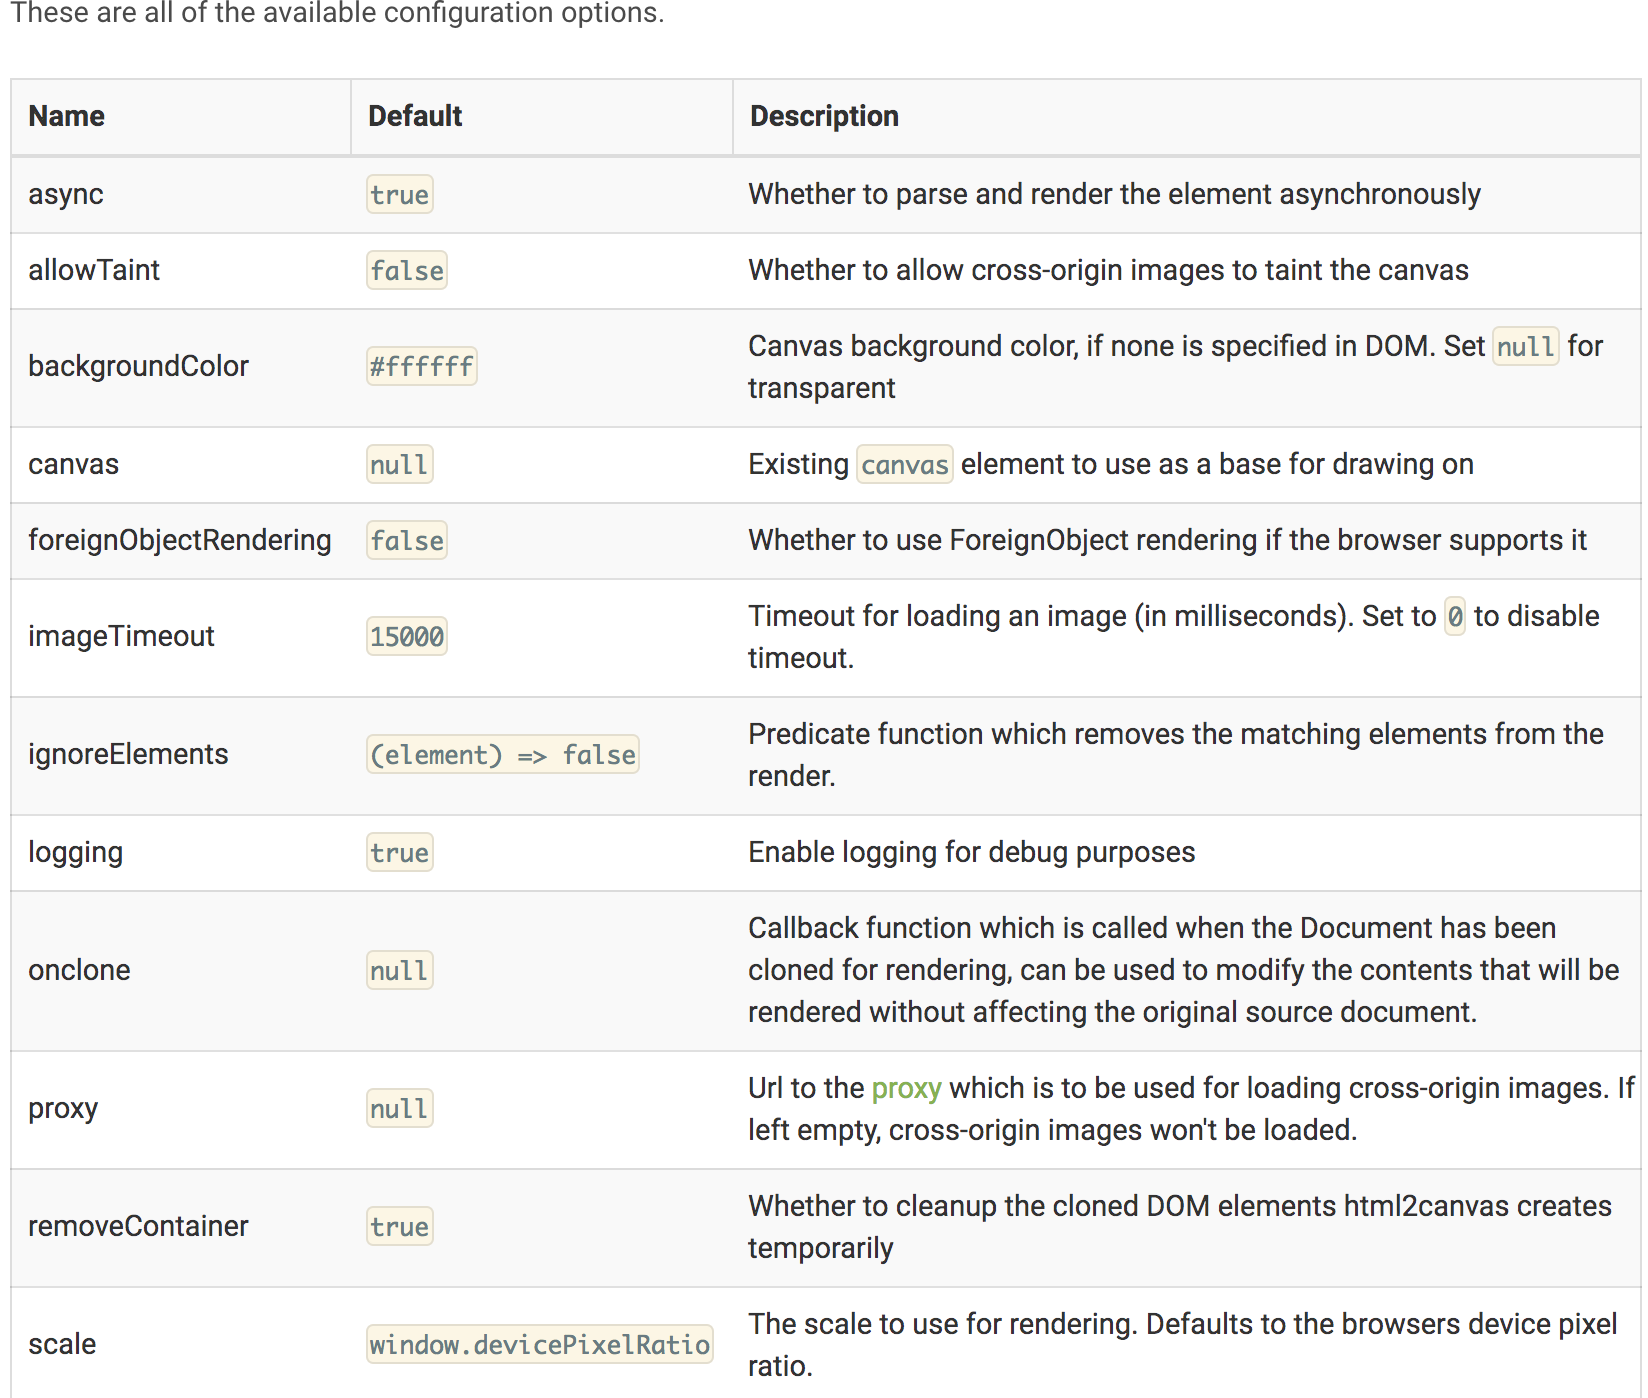The height and width of the screenshot is (1398, 1648).
Task: Click the backgroundColor option name
Action: tap(138, 366)
